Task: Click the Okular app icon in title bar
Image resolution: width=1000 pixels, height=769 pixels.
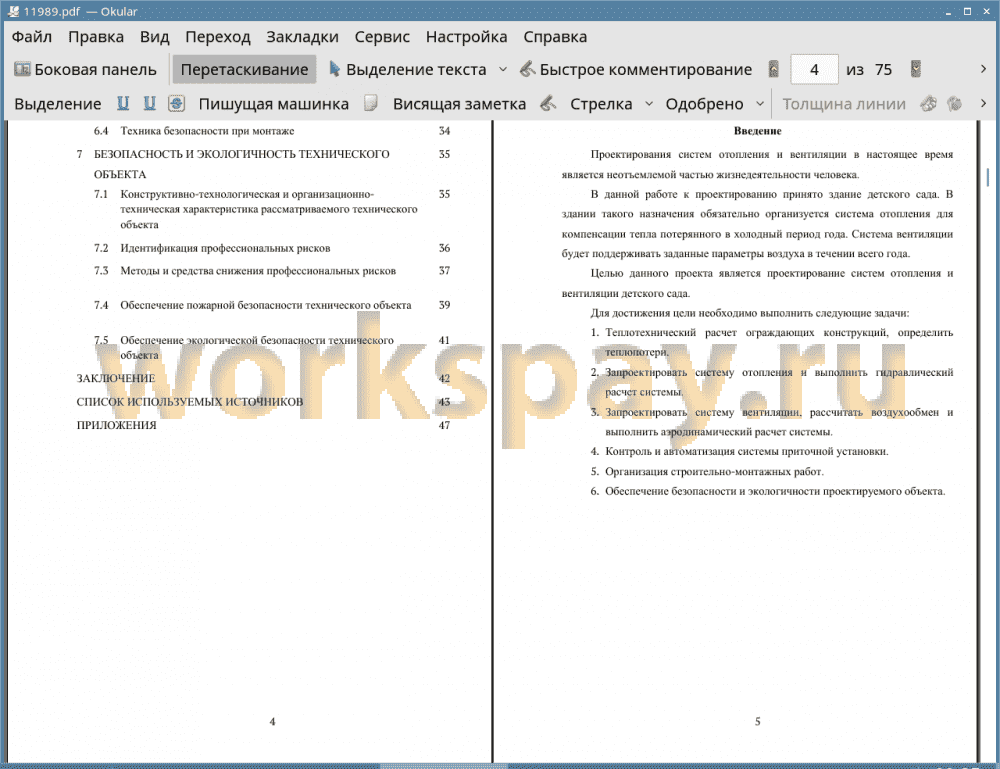Action: click(13, 11)
